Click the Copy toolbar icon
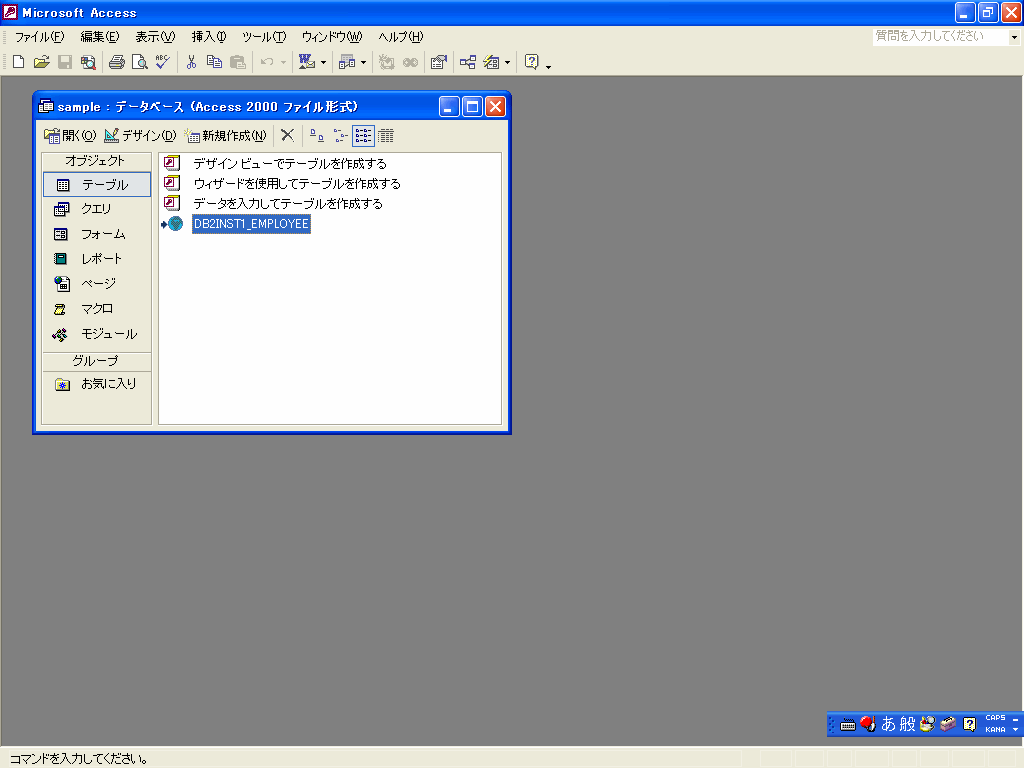This screenshot has width=1024, height=768. click(x=214, y=62)
